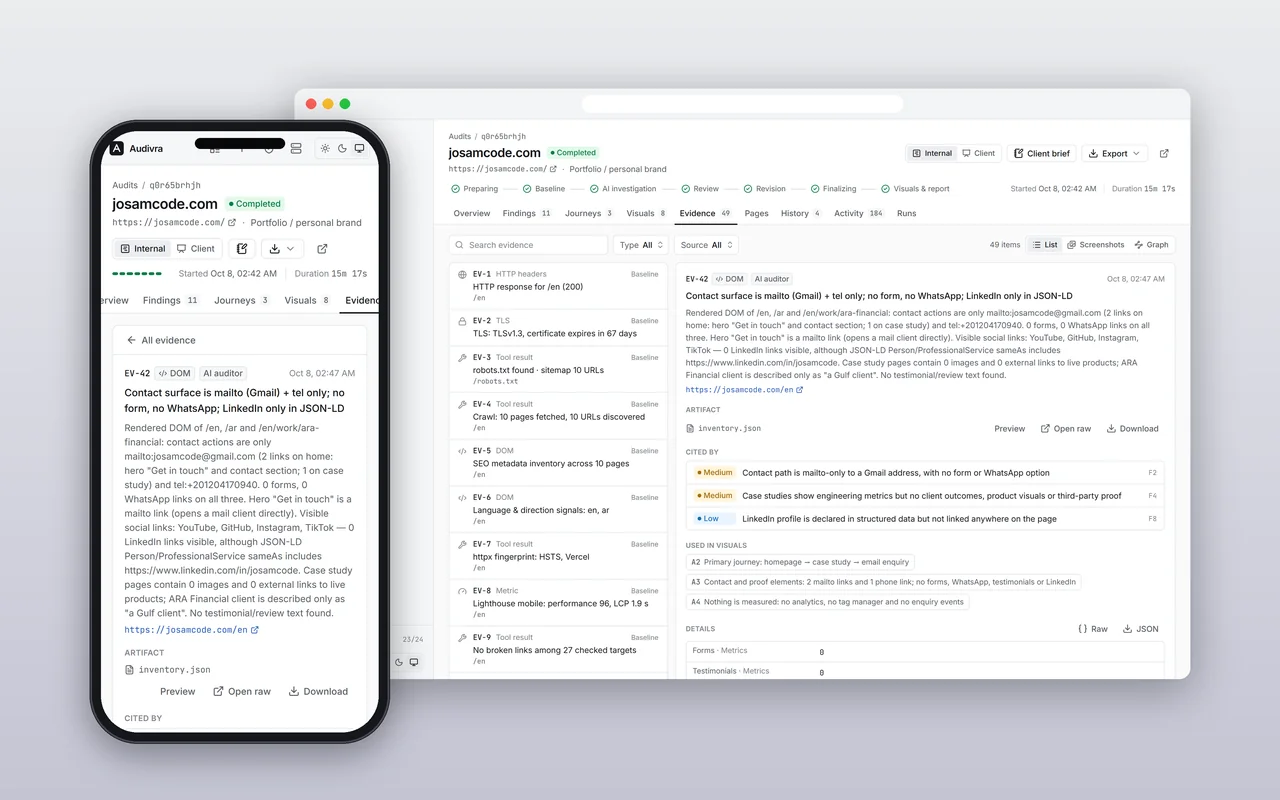
Task: Open the A2 Primary journey visual chip
Action: (x=800, y=562)
